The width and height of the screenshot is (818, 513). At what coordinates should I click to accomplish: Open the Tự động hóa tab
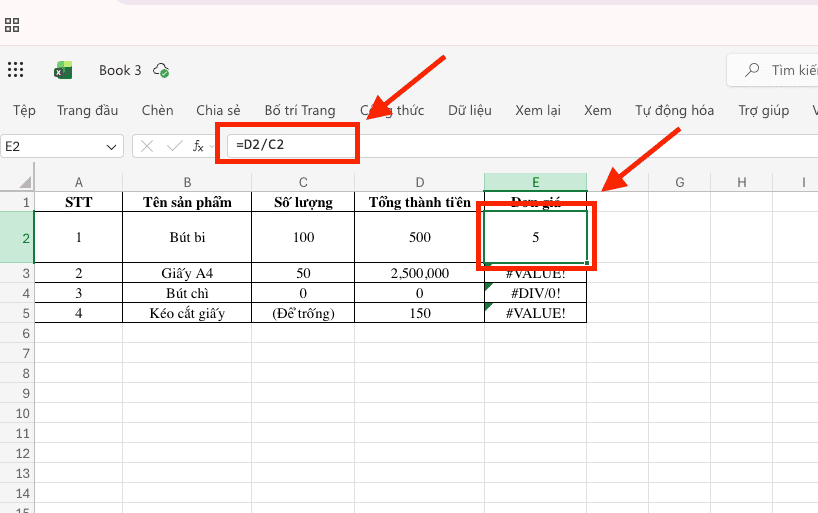click(674, 111)
